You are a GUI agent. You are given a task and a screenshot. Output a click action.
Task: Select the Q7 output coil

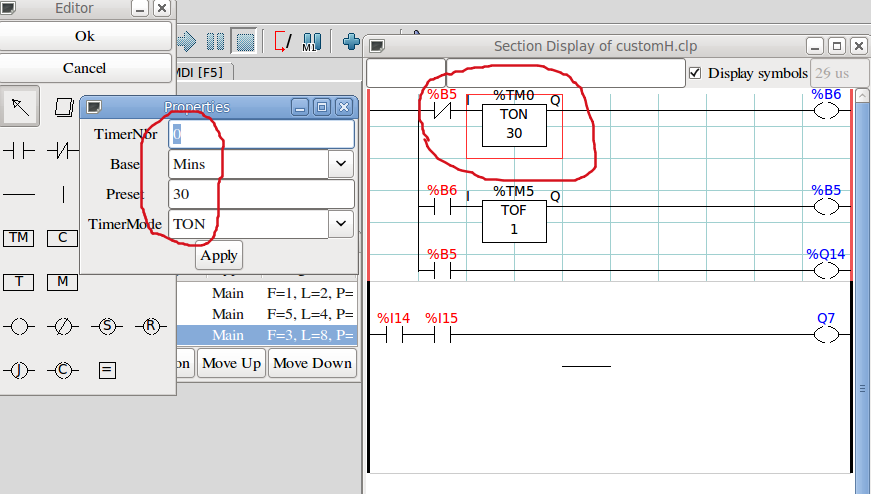point(826,335)
